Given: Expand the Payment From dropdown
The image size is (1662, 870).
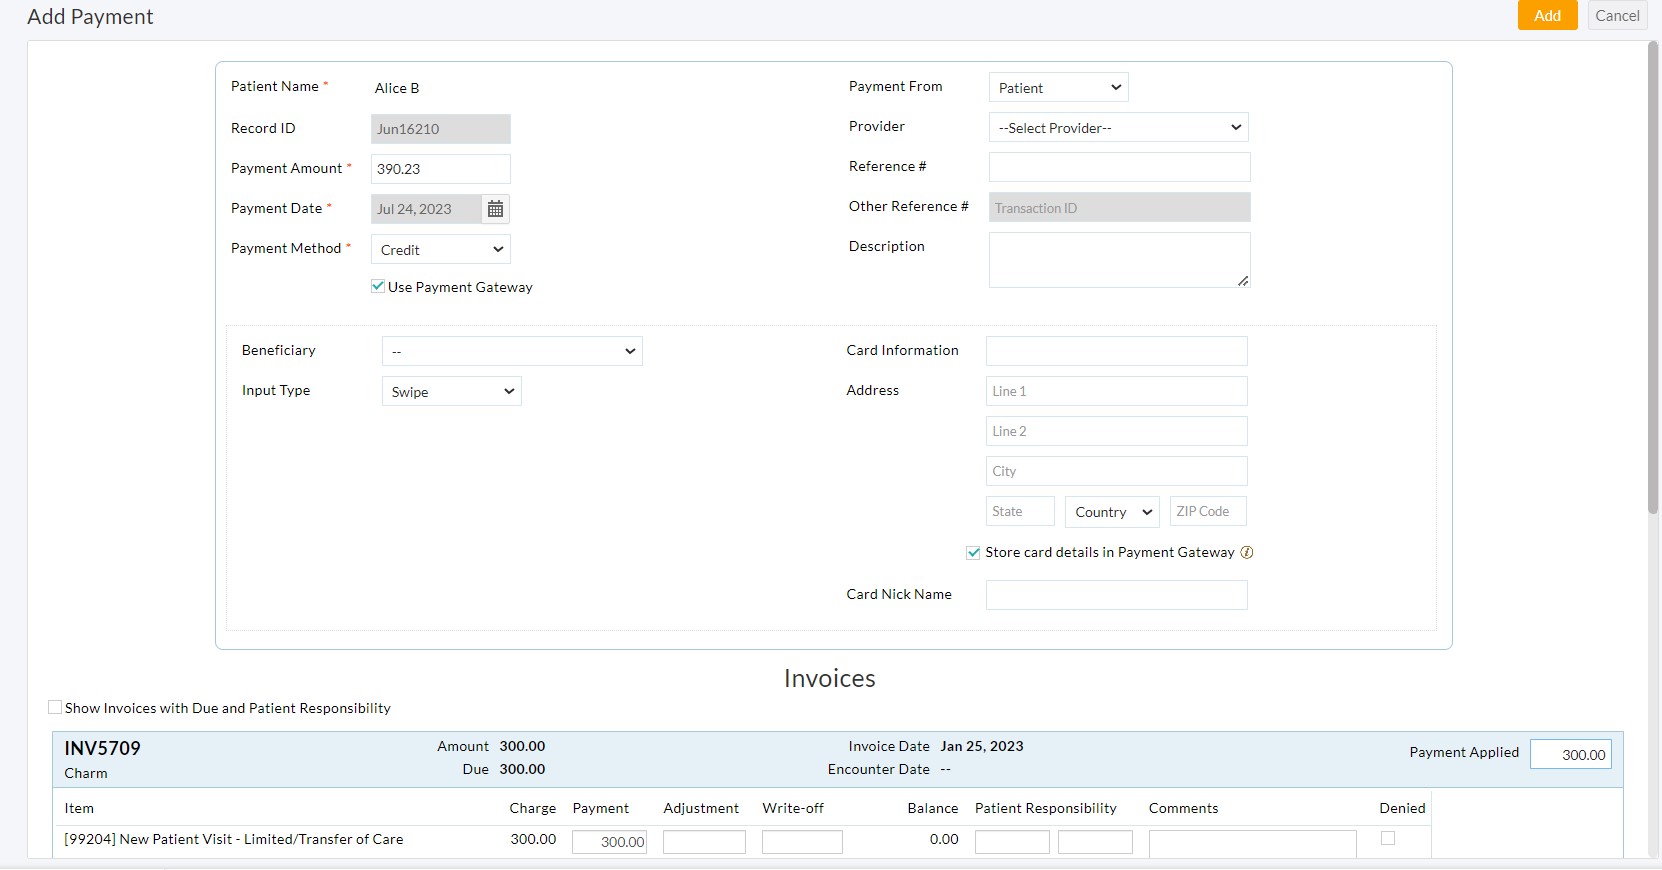Looking at the screenshot, I should (1058, 88).
